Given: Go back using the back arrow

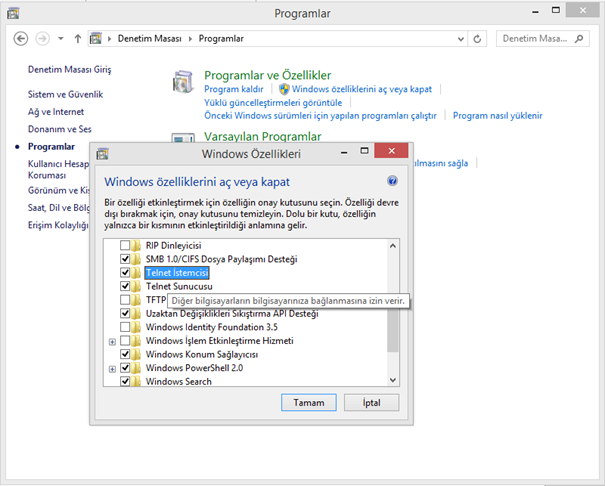Looking at the screenshot, I should click(21, 39).
